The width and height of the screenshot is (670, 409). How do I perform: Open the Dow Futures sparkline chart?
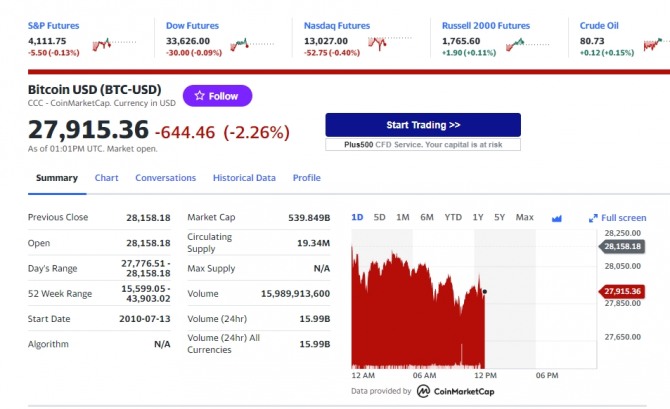coord(252,44)
